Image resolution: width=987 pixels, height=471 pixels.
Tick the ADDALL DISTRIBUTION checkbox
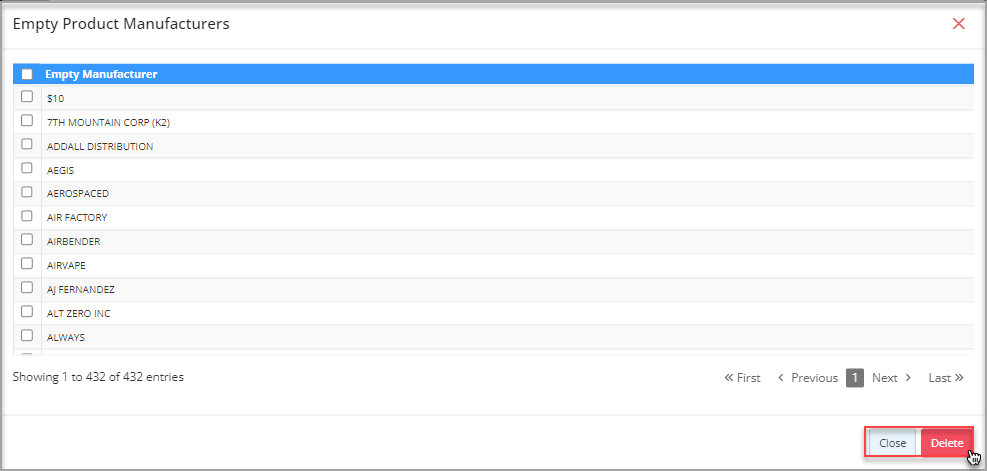tap(27, 144)
